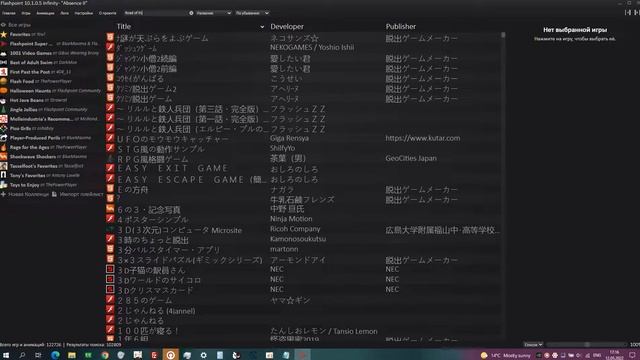The width and height of the screenshot is (640, 360).
Task: Click Новая Коллекция button
Action: (x=25, y=194)
